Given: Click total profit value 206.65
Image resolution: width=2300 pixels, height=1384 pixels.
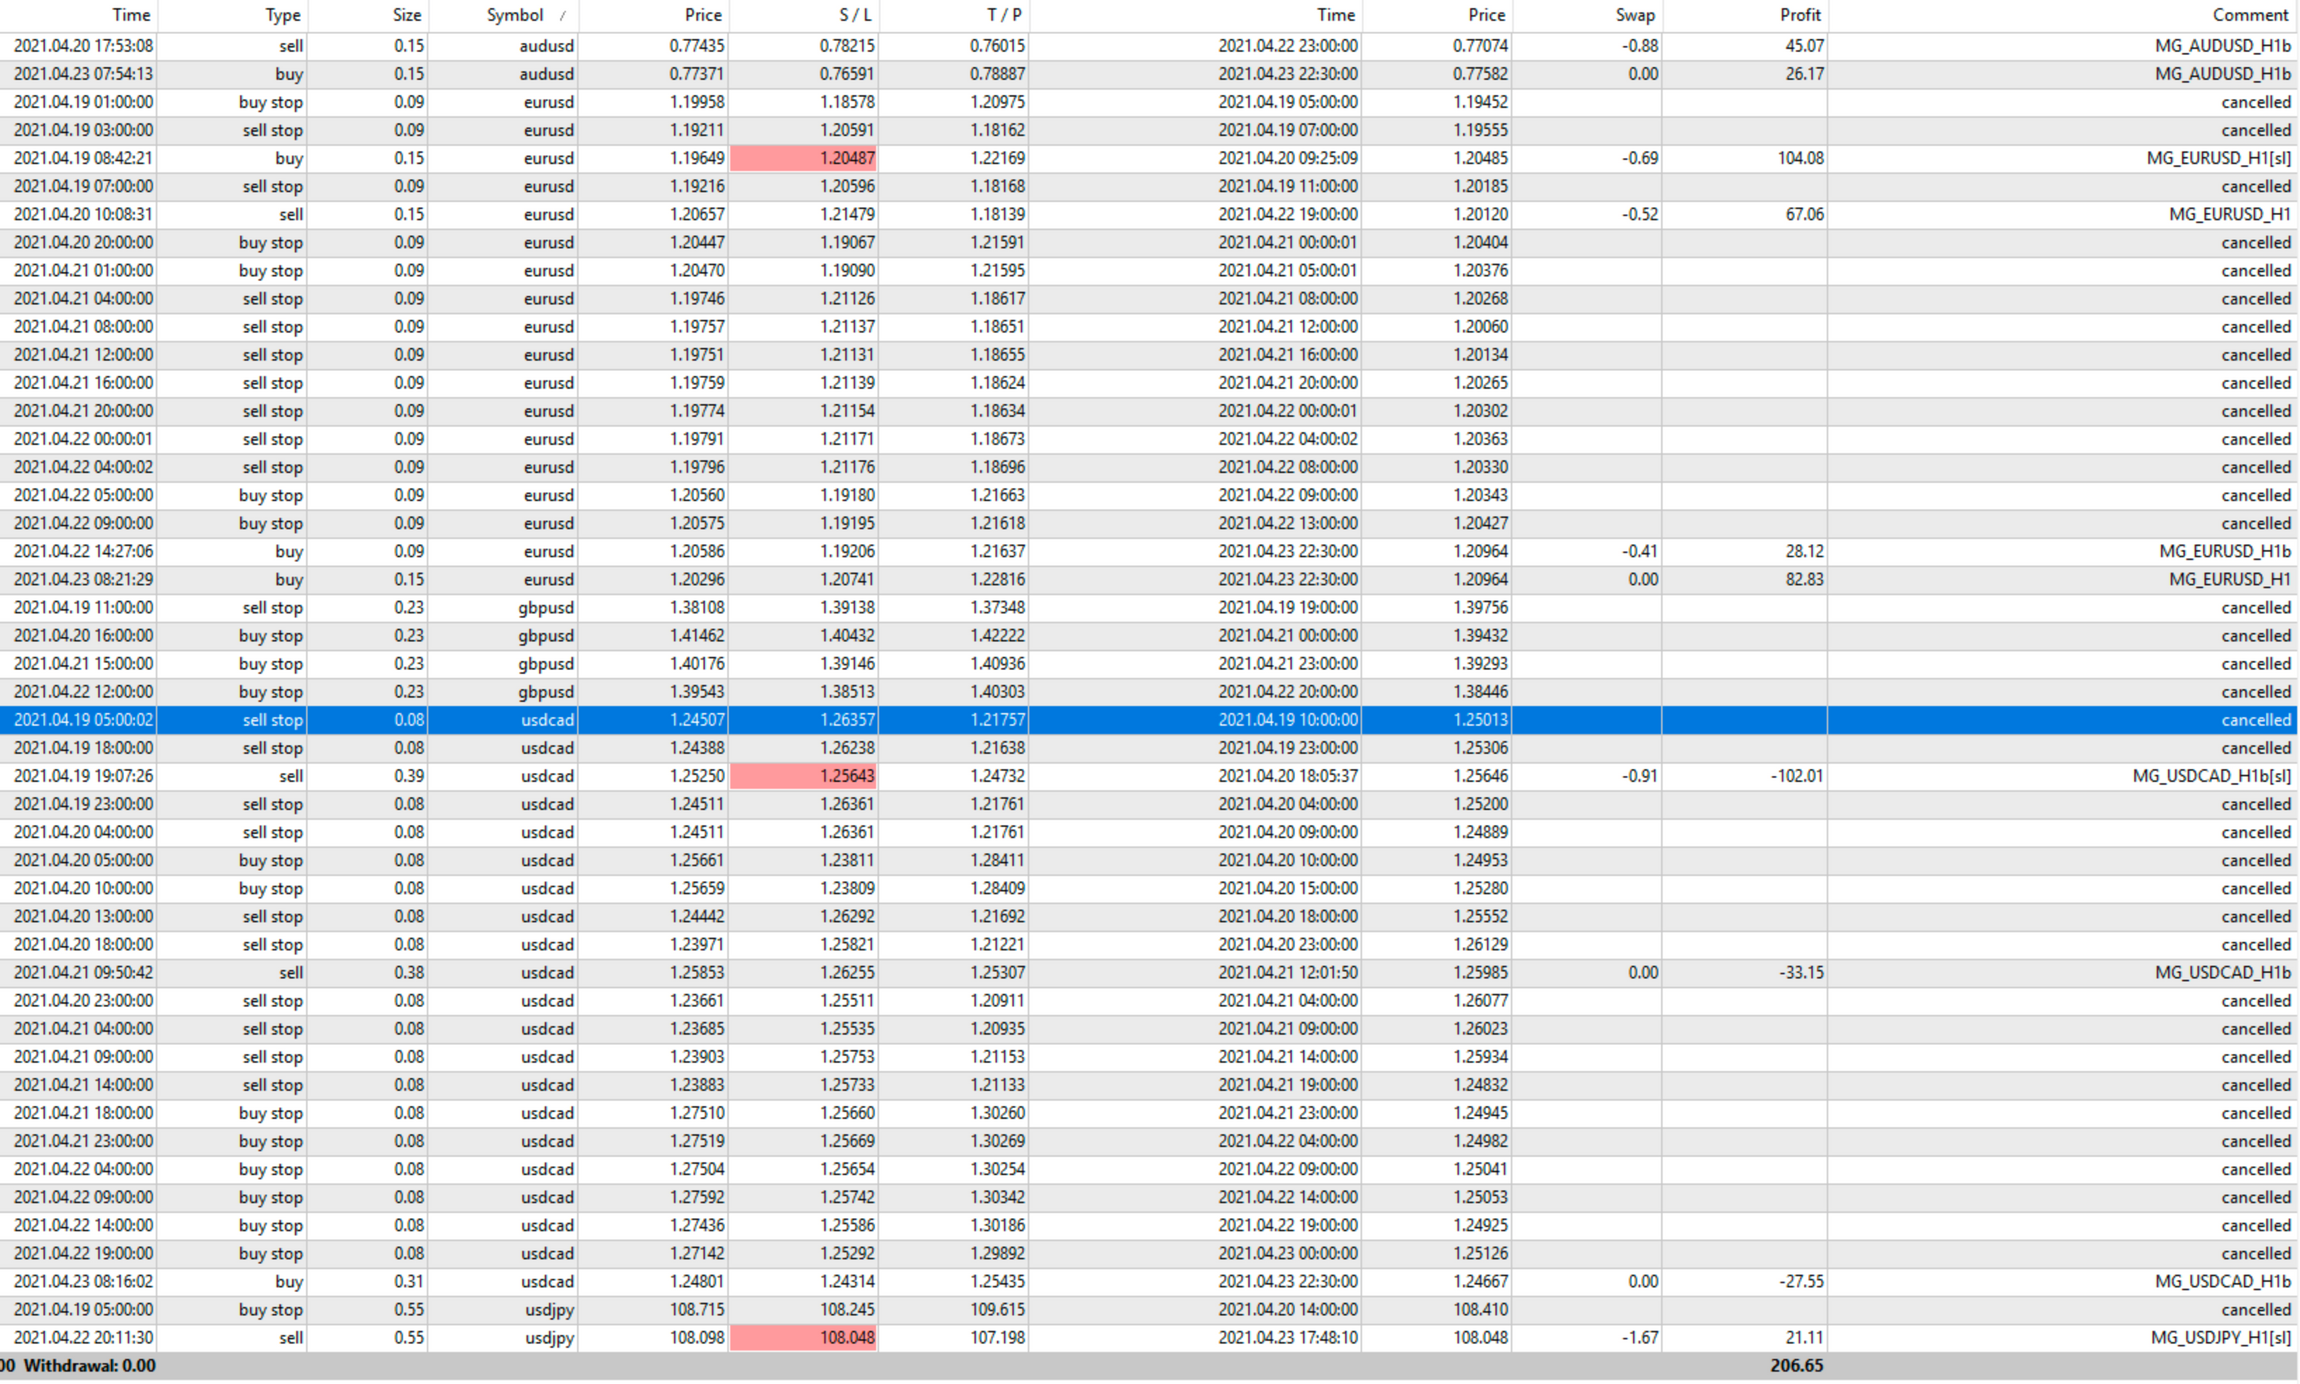Looking at the screenshot, I should point(1795,1366).
